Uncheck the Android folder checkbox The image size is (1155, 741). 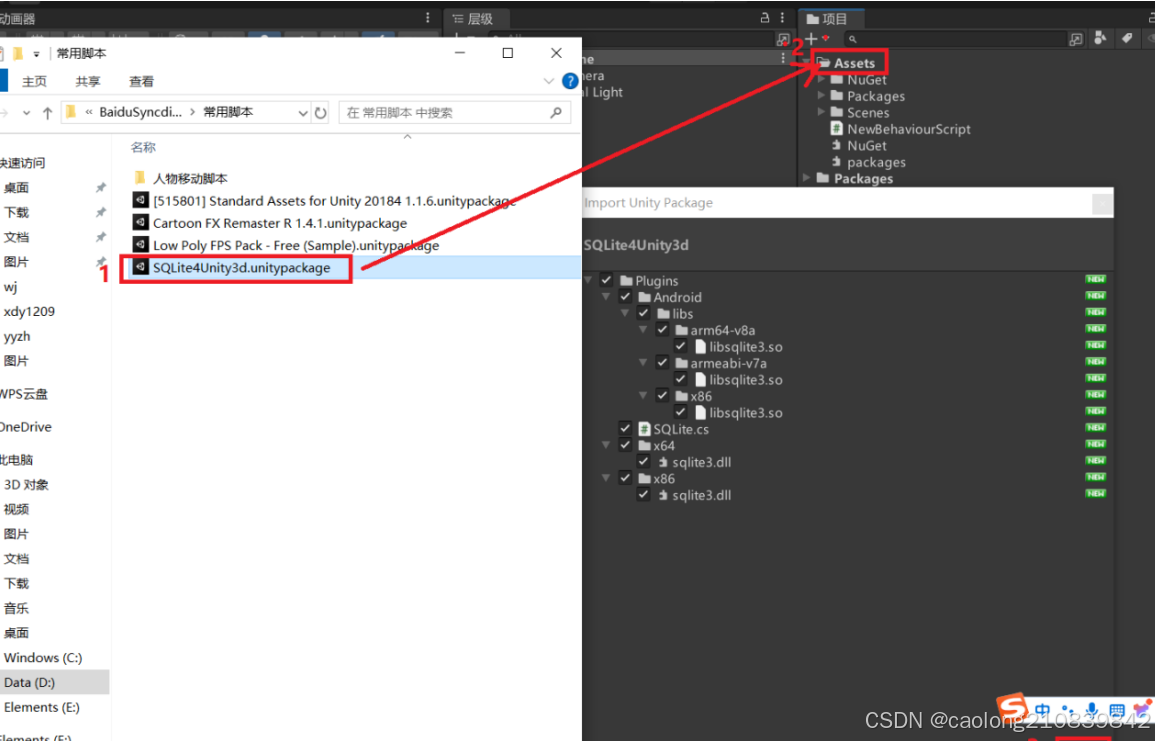(625, 297)
